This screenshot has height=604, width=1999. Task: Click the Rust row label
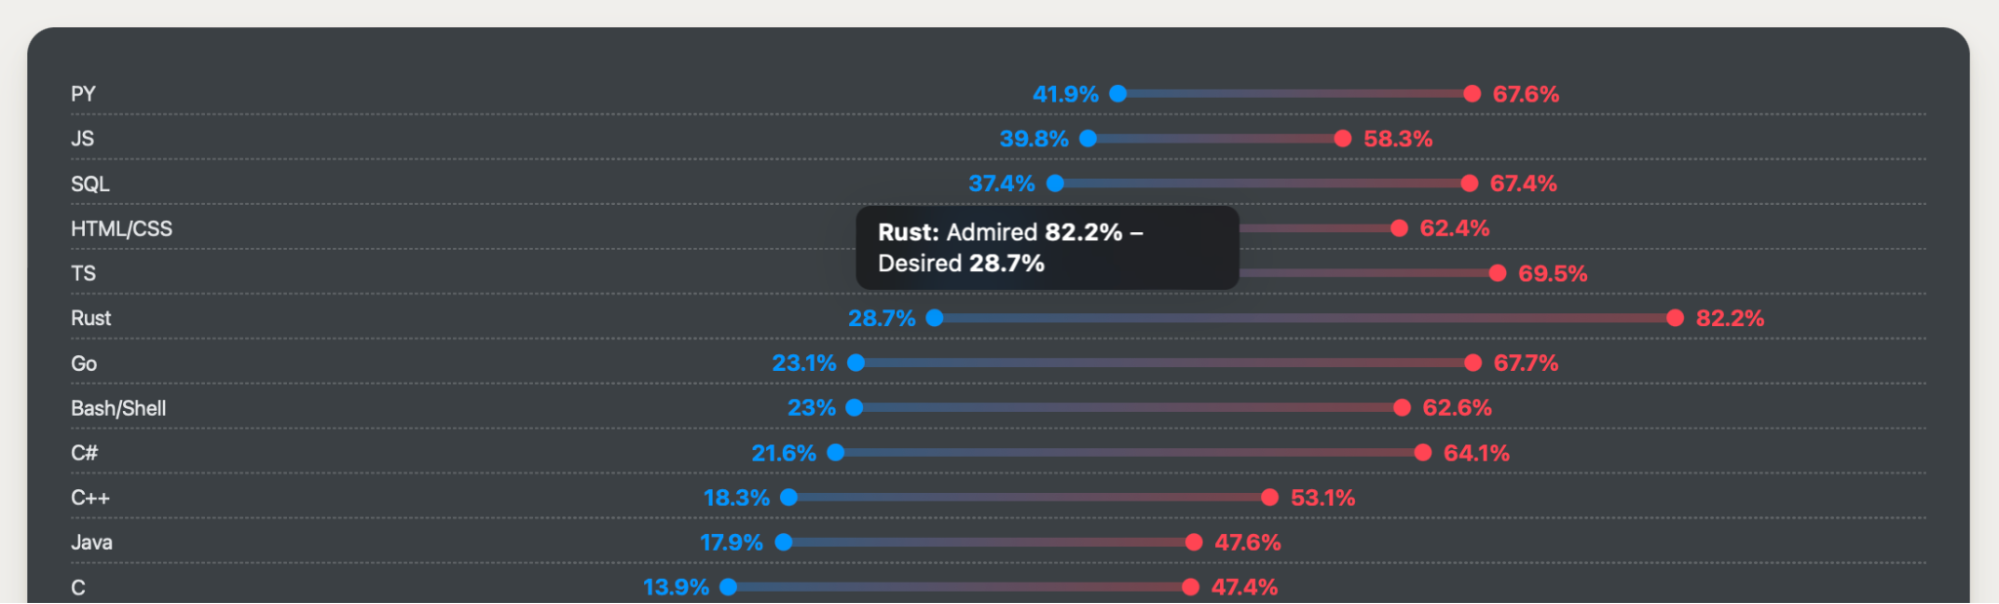pyautogui.click(x=91, y=318)
